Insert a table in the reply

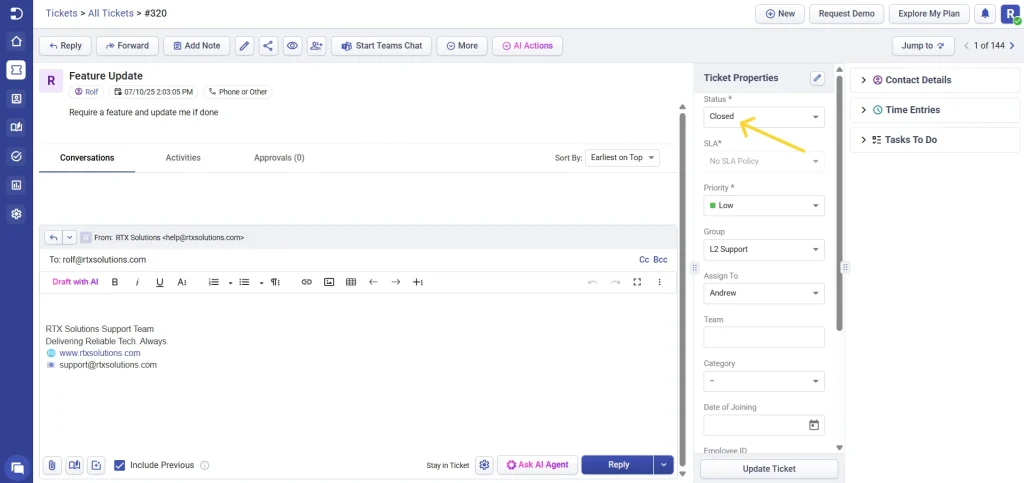tap(351, 282)
